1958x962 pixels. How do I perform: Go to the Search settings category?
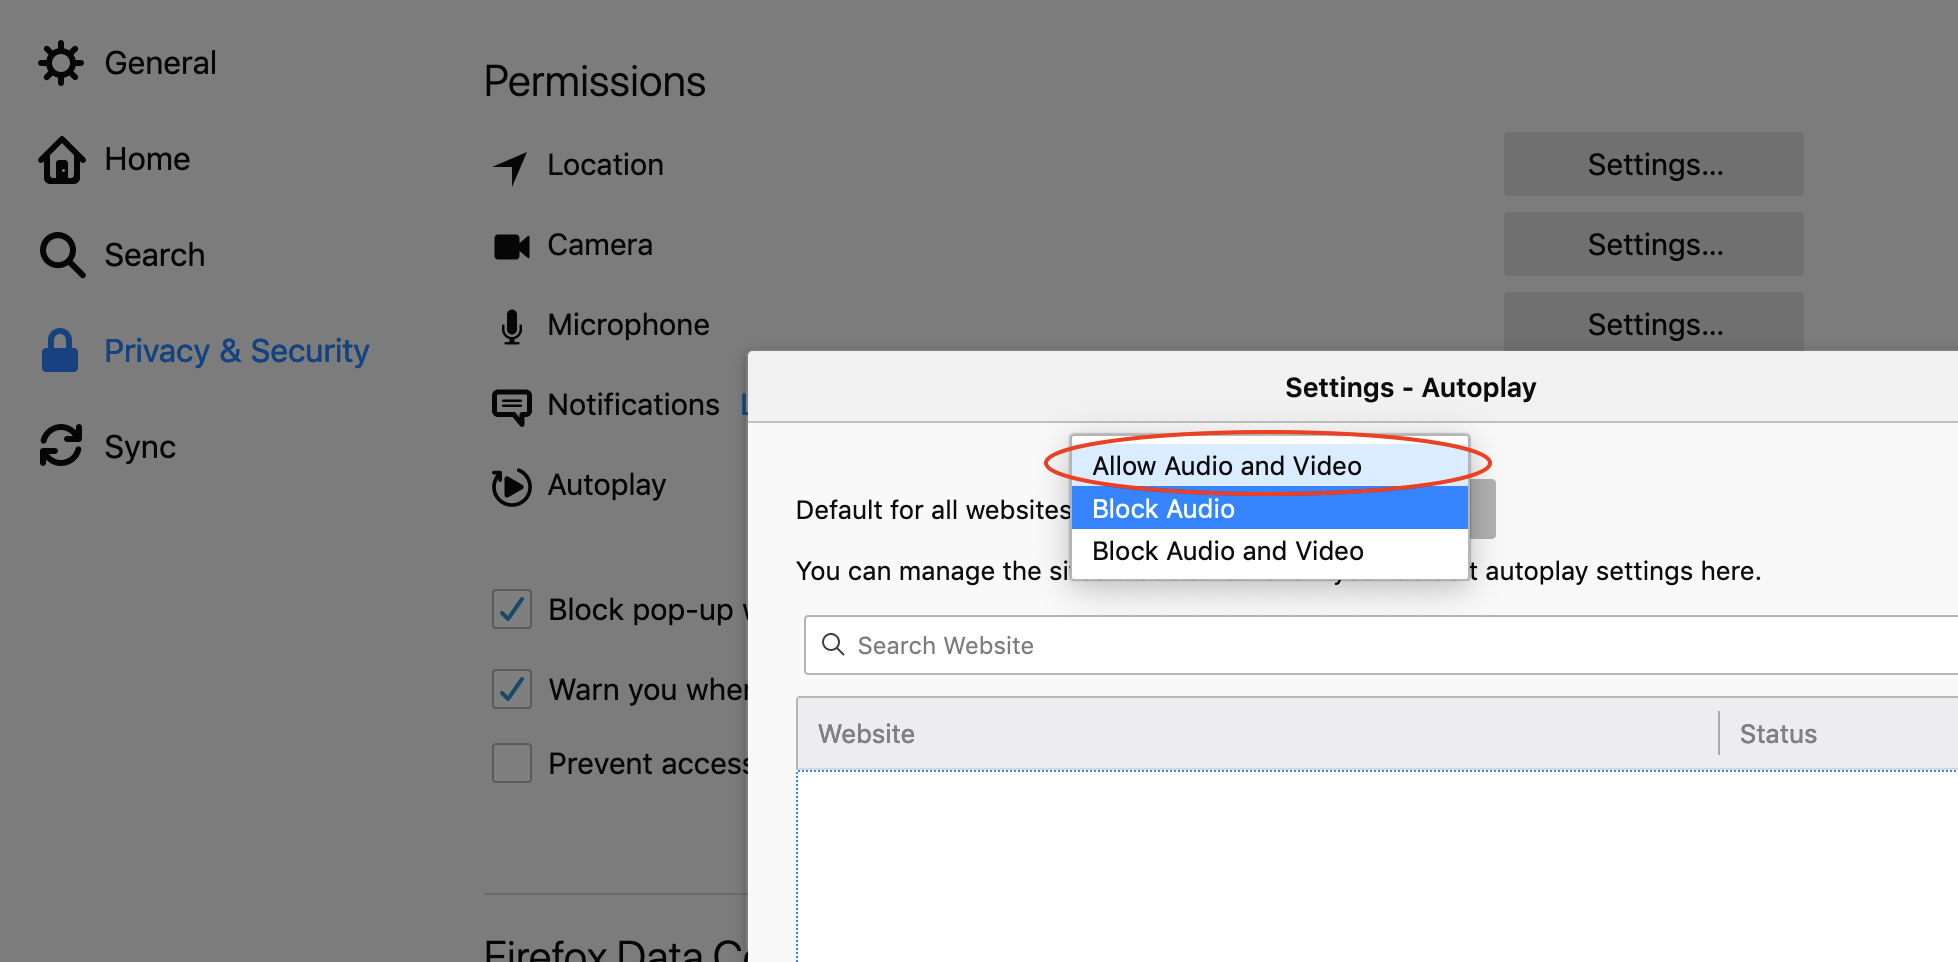coord(122,255)
